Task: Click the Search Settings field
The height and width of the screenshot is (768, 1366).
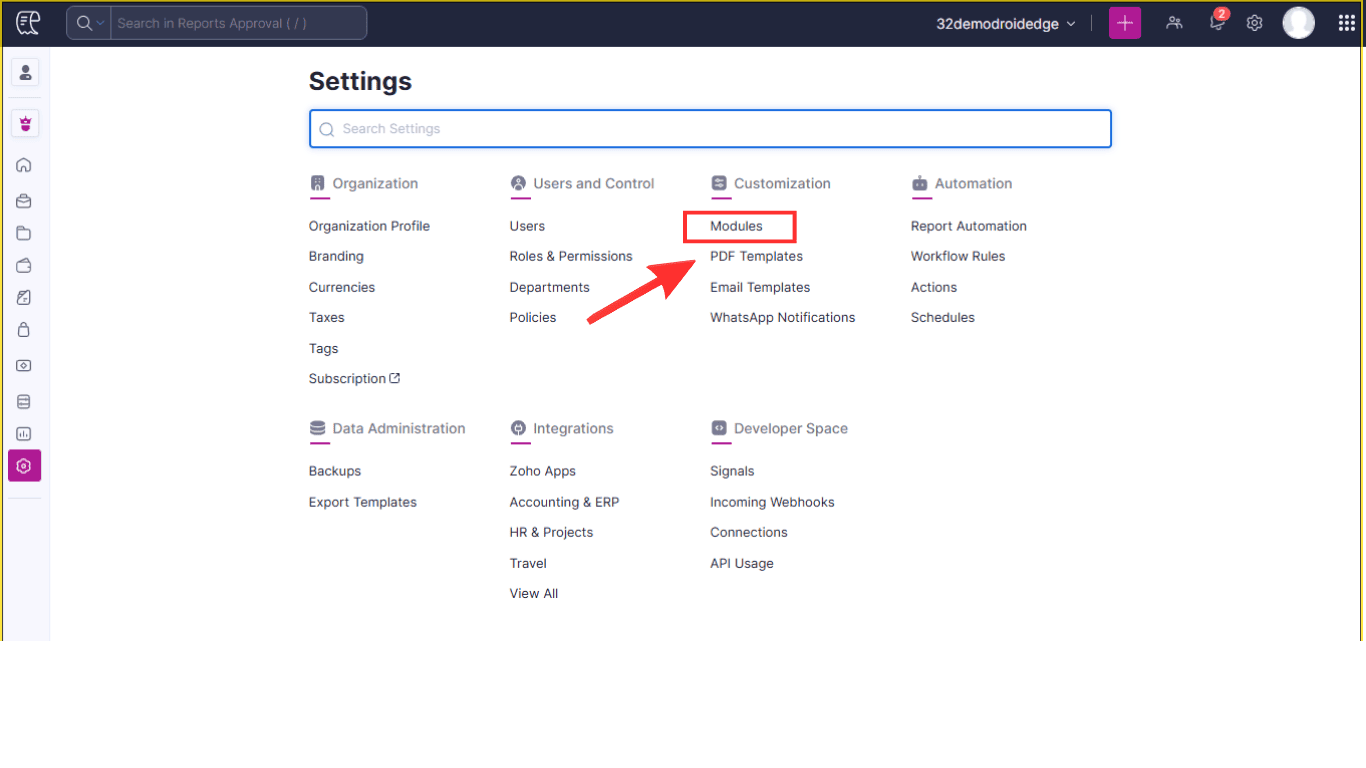Action: [710, 129]
